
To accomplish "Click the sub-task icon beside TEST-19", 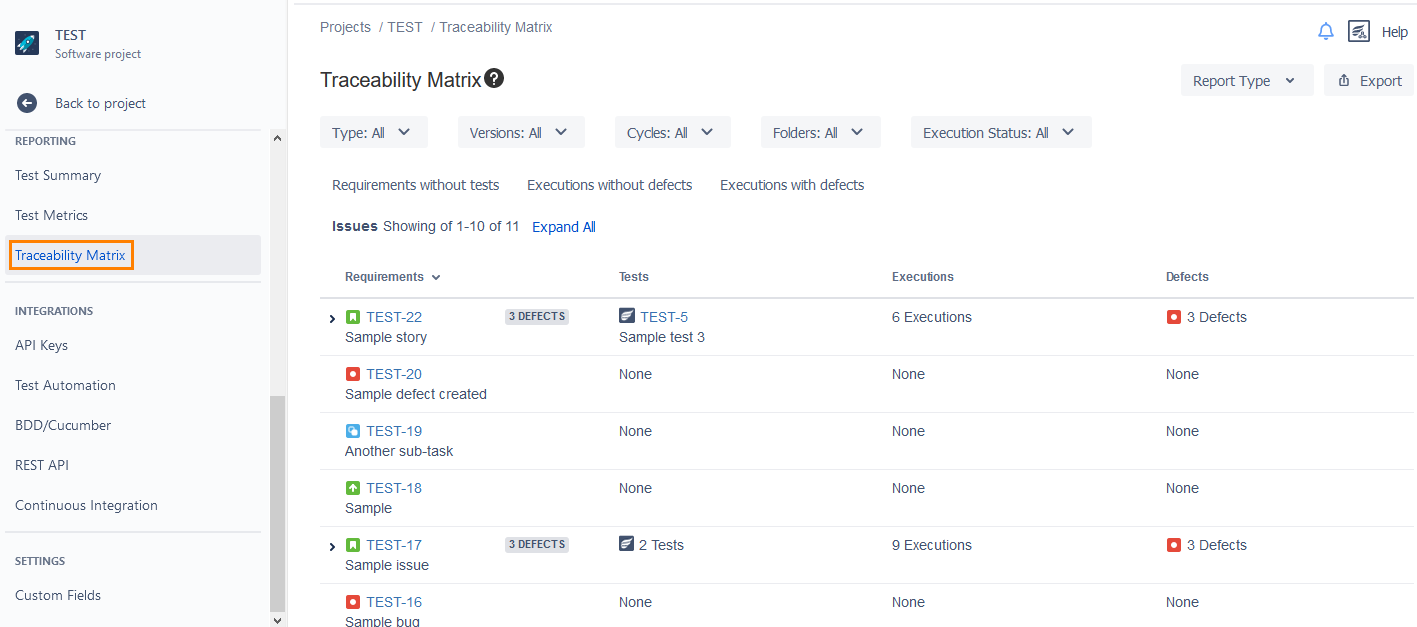I will pos(353,431).
